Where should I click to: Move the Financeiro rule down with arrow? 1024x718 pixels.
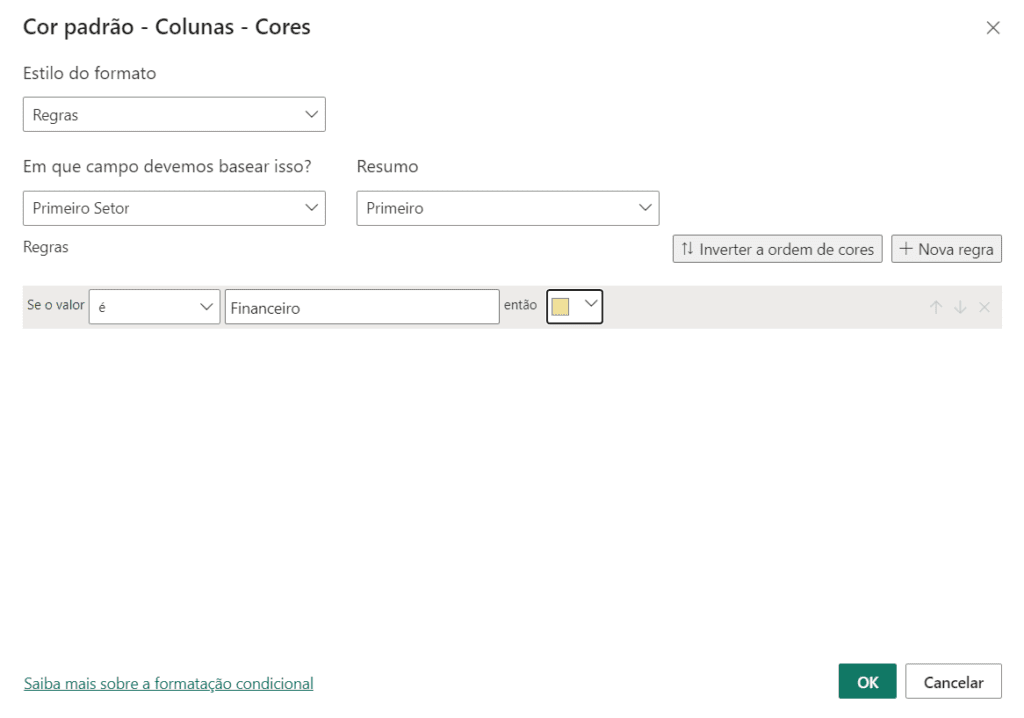click(960, 308)
